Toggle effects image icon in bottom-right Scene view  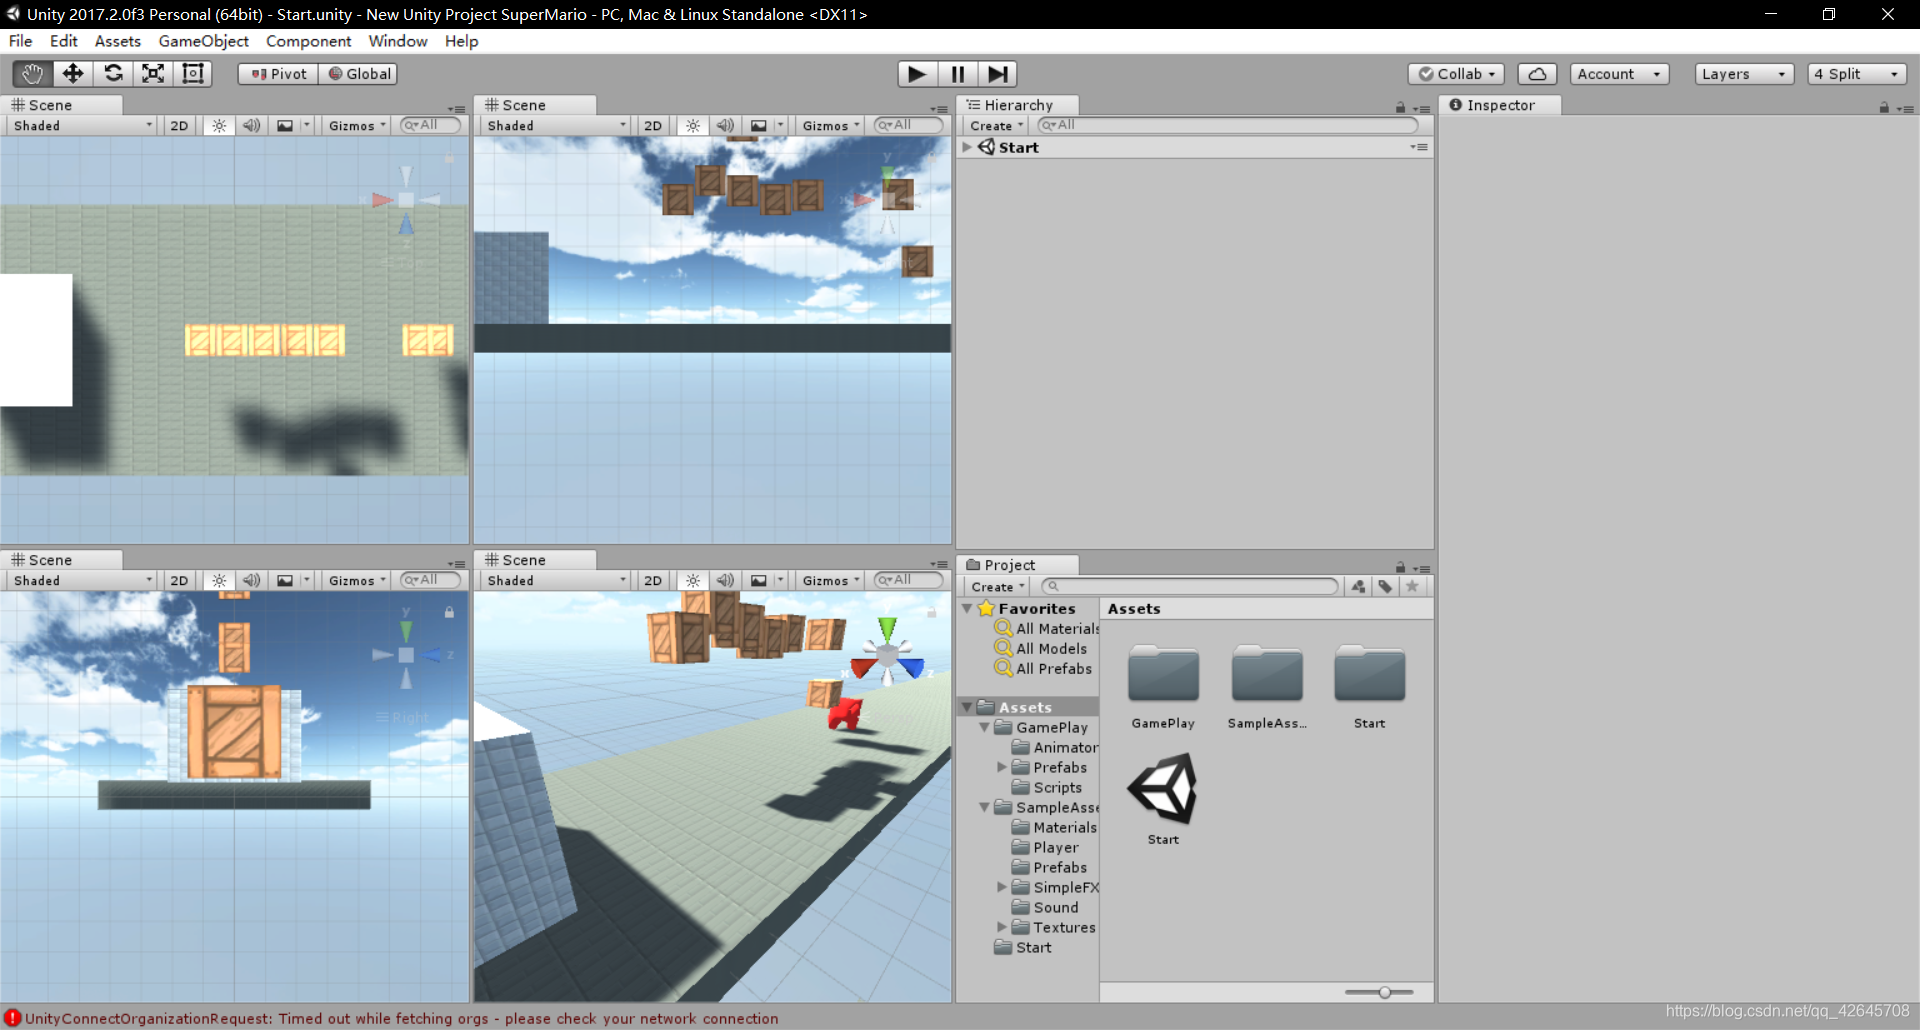pyautogui.click(x=759, y=581)
